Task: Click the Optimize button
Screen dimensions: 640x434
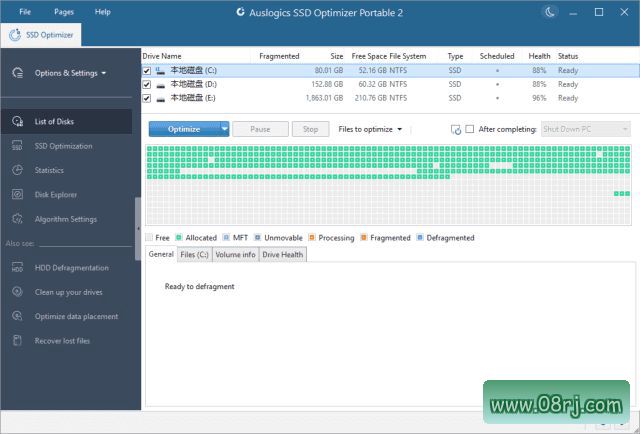Action: pos(184,129)
